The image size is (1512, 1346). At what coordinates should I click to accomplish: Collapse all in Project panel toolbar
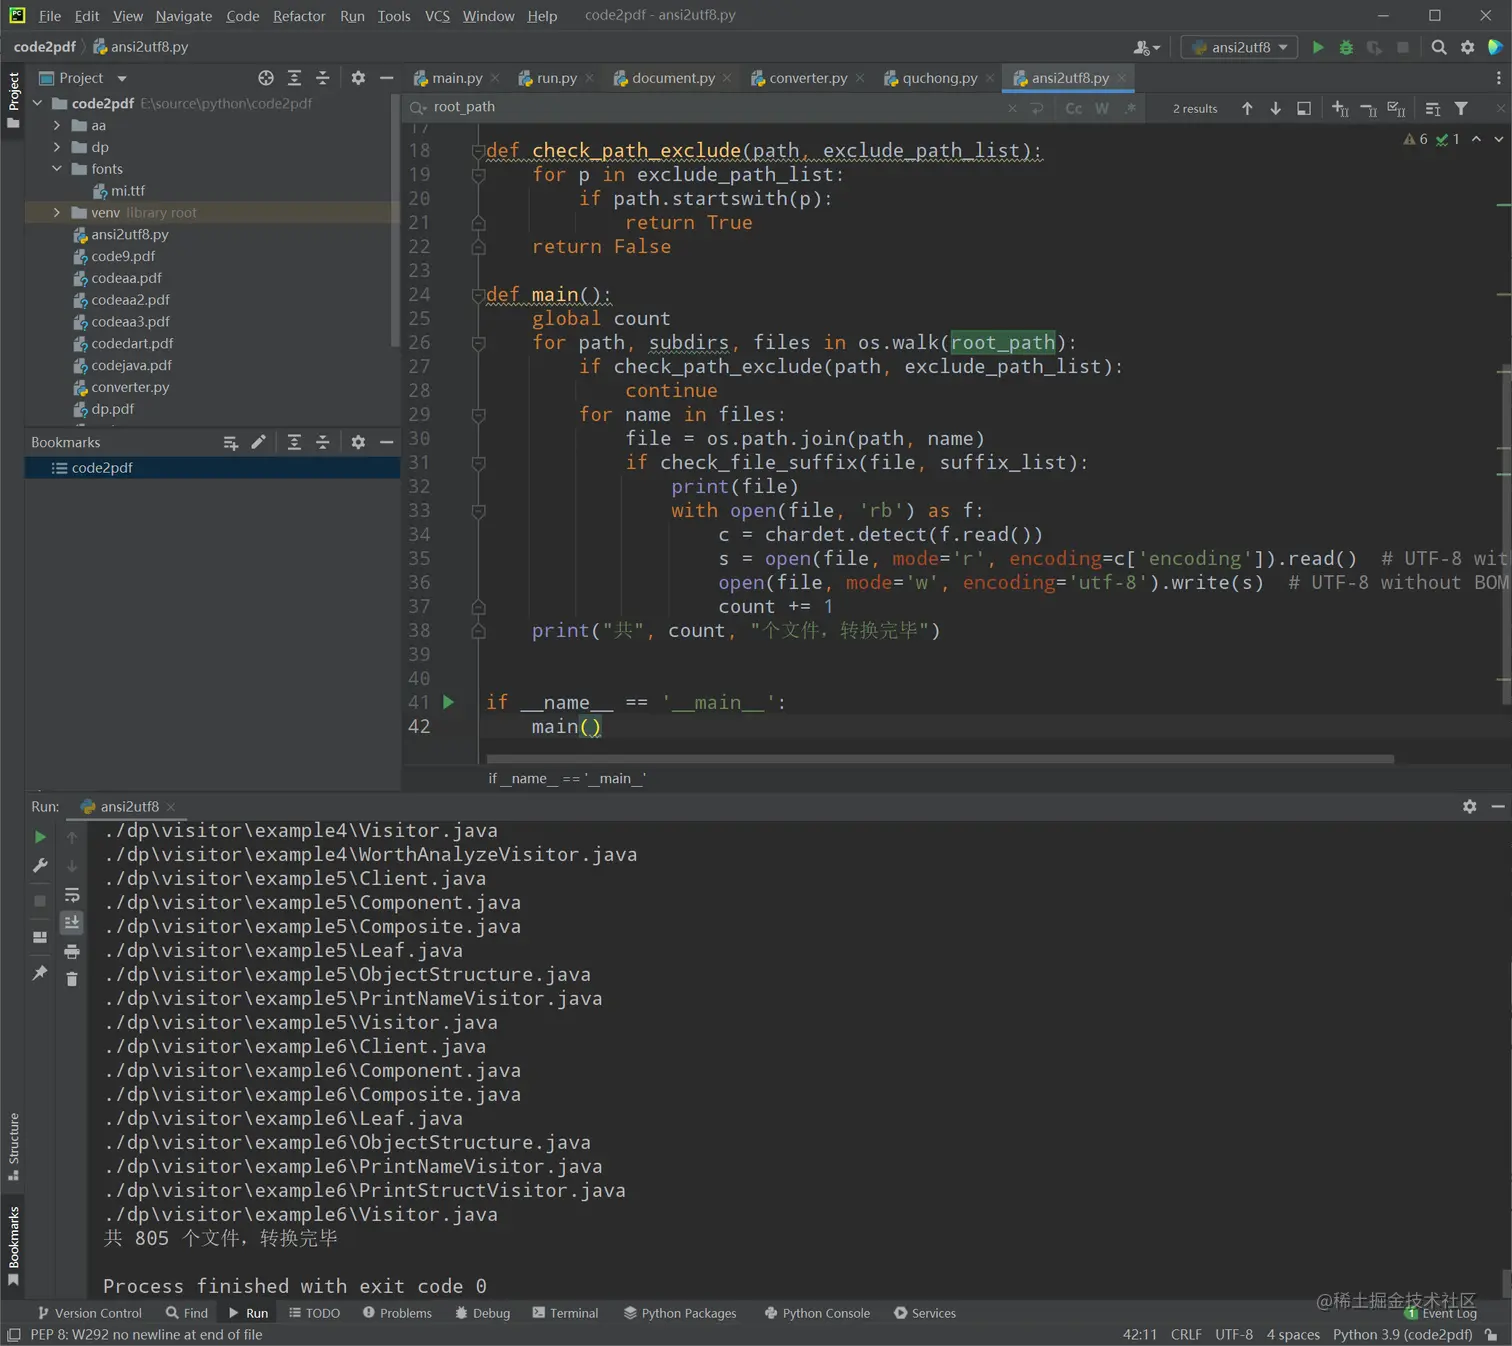(x=322, y=78)
